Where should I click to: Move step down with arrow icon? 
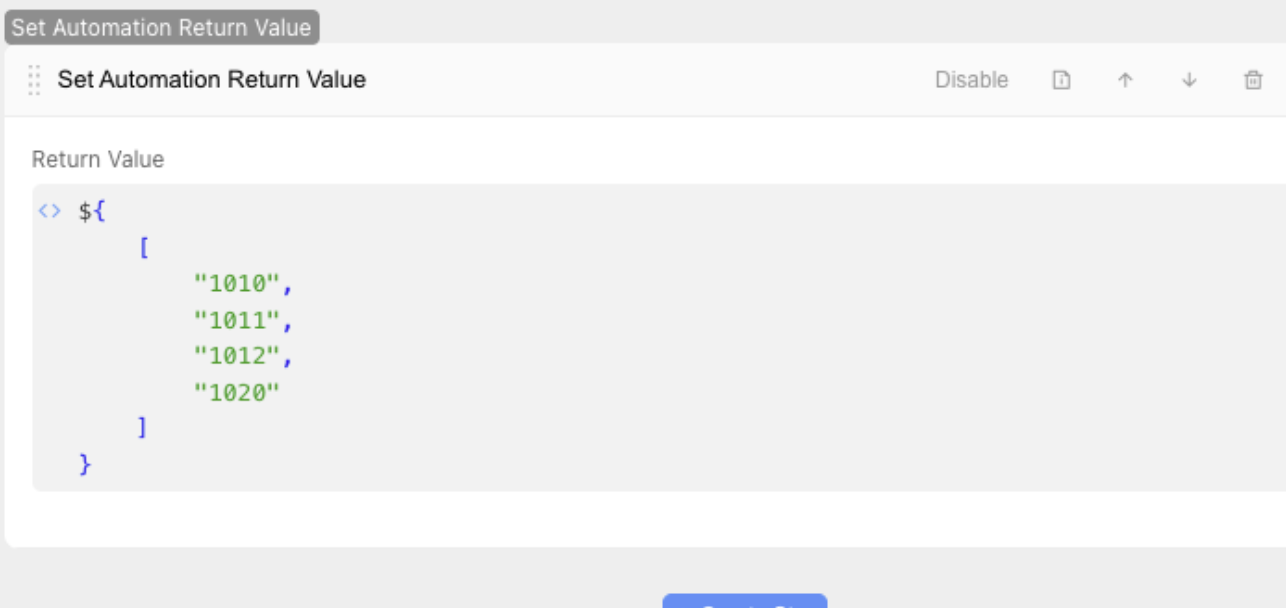coord(1189,81)
